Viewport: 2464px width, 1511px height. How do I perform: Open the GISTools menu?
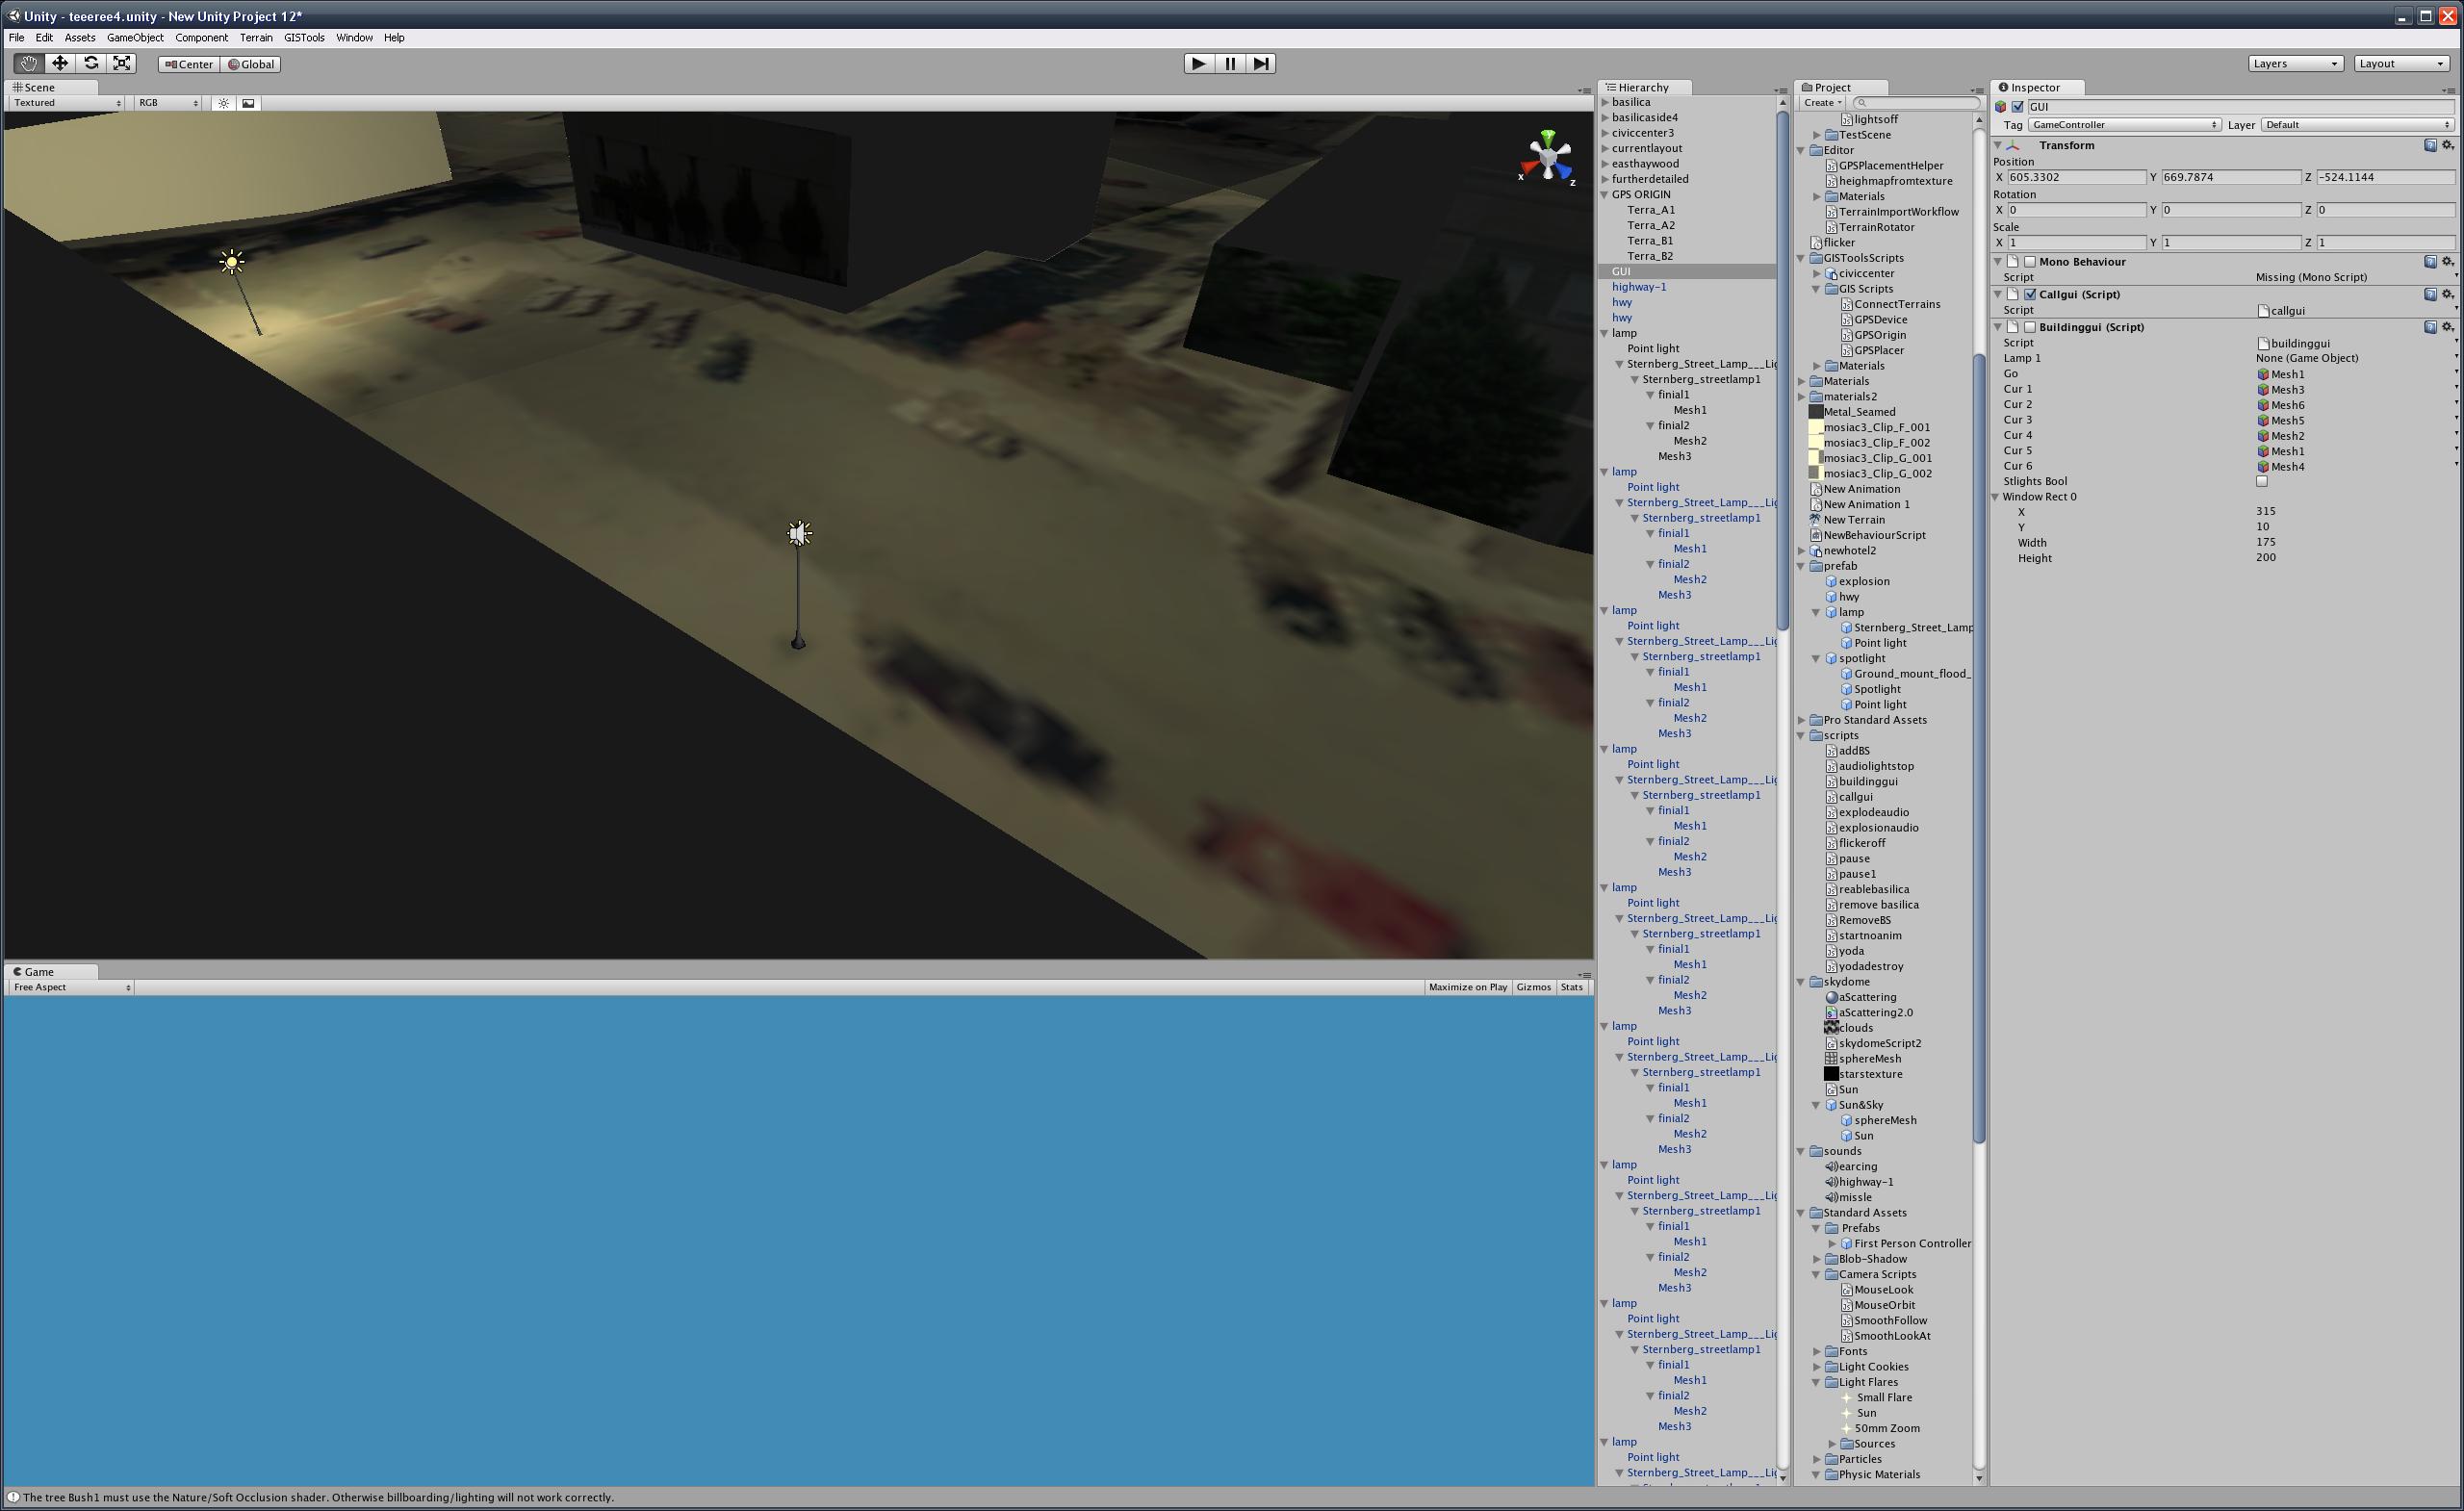[x=304, y=37]
